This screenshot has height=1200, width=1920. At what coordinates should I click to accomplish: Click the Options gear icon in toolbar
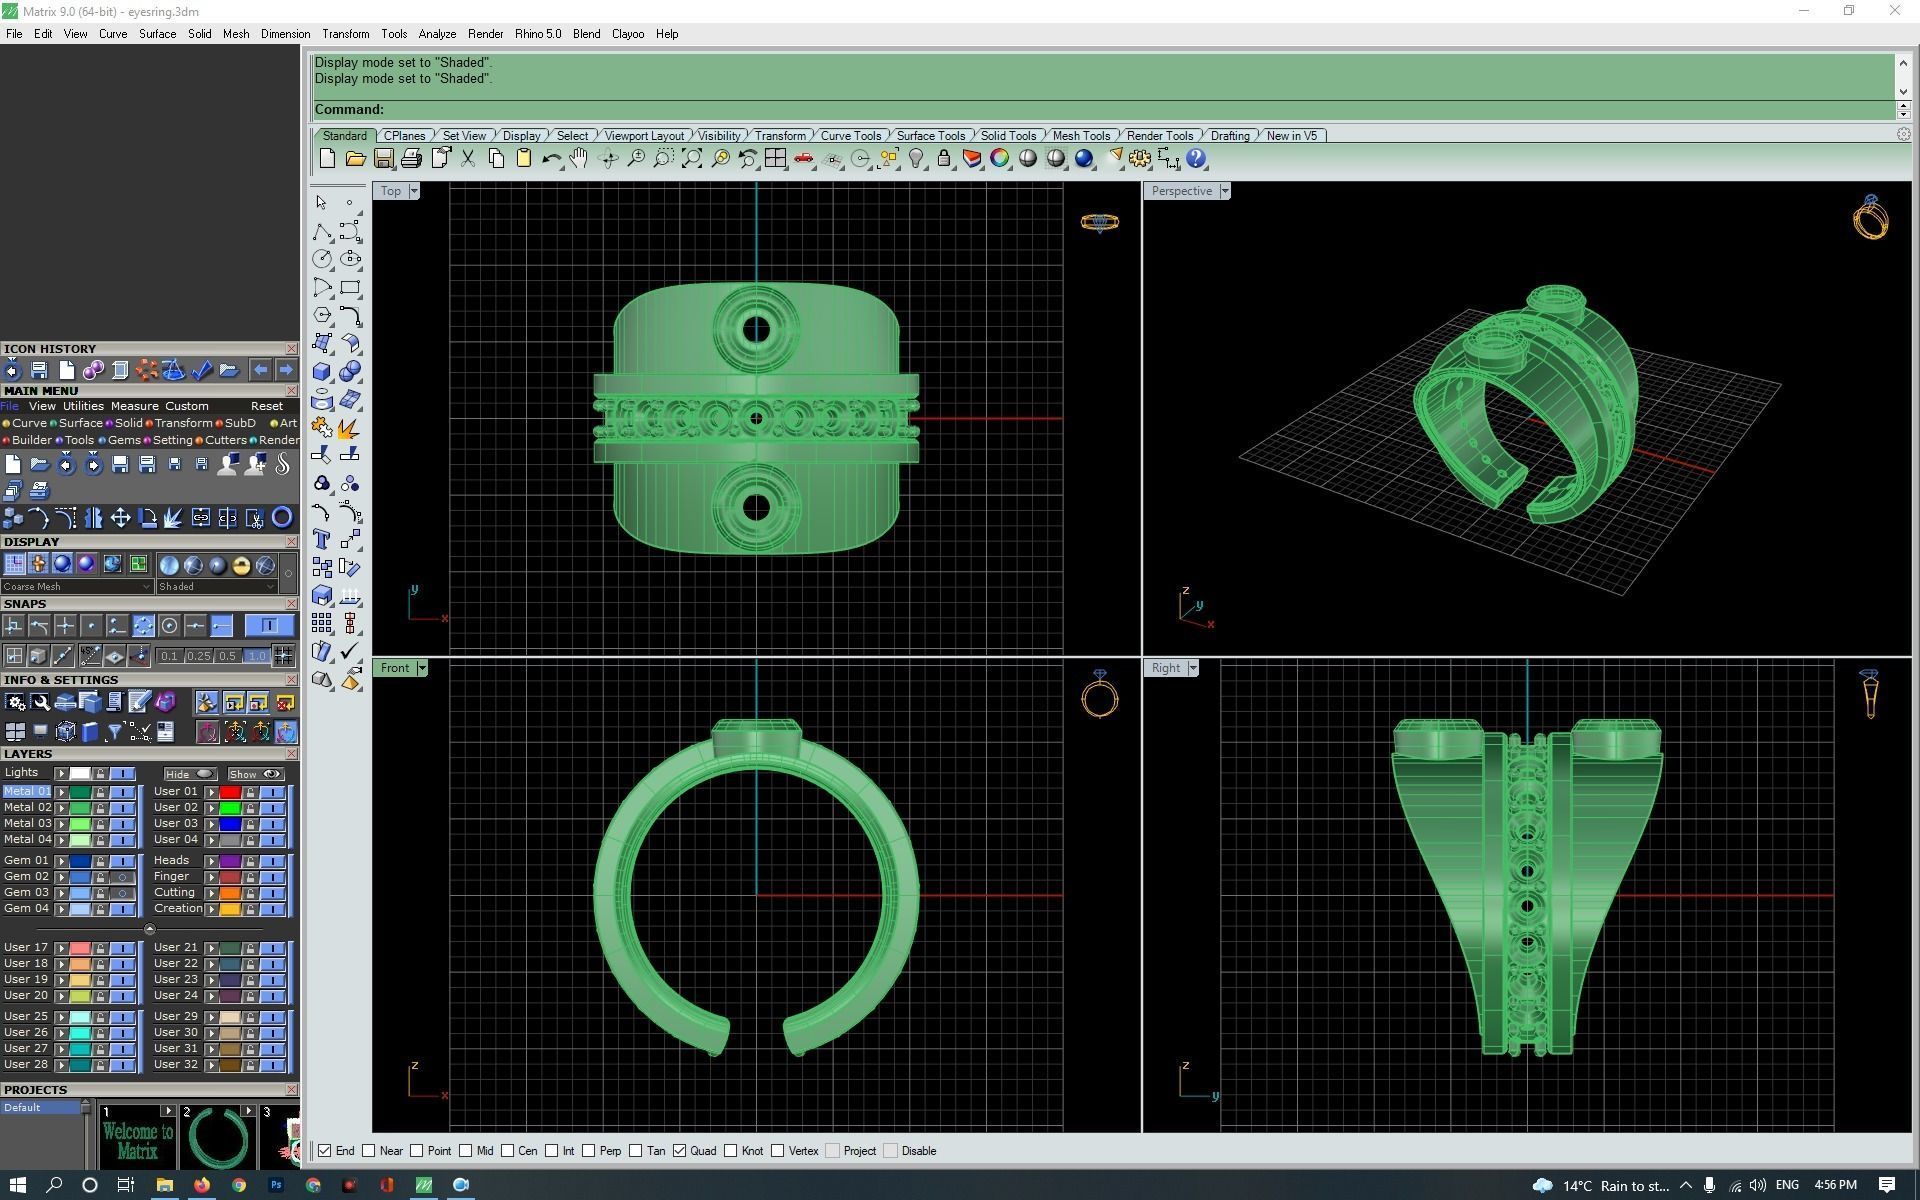click(1140, 159)
